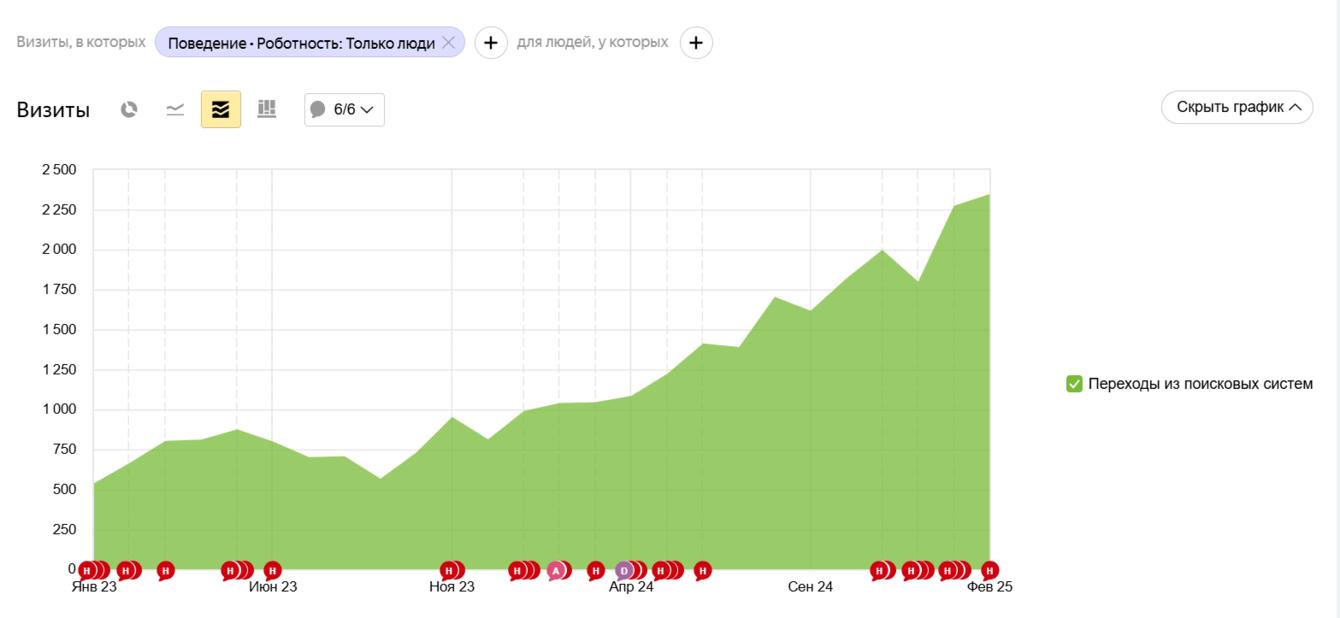Remove the Роботность: Только люди filter
Viewport: 1340px width, 618px height.
448,43
